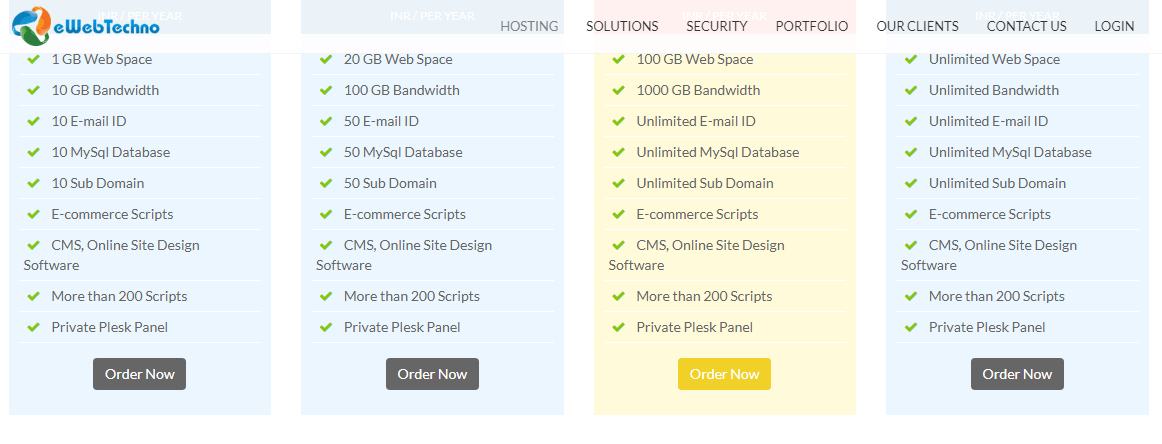Open the OUR CLIENTS page
The image size is (1162, 444).
pos(917,27)
